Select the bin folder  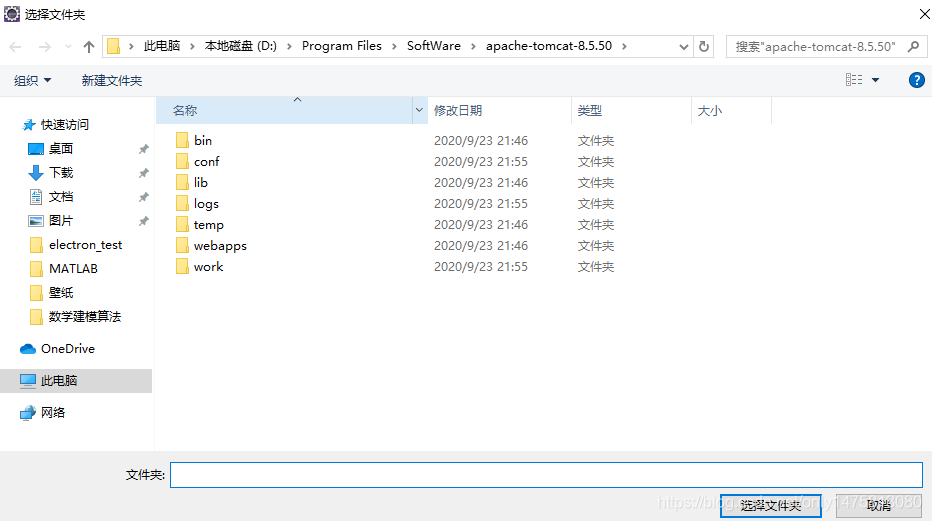point(203,141)
